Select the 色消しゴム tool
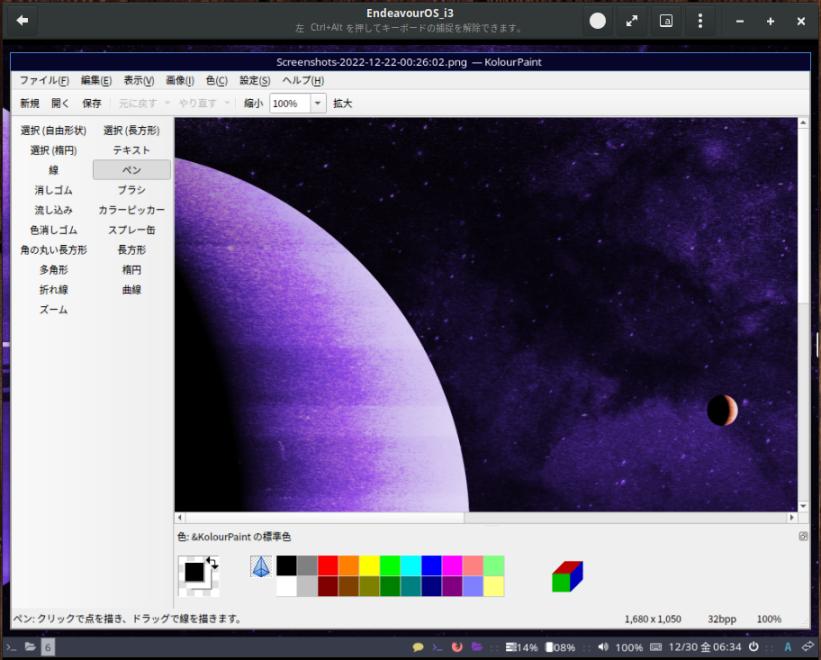 click(x=53, y=230)
